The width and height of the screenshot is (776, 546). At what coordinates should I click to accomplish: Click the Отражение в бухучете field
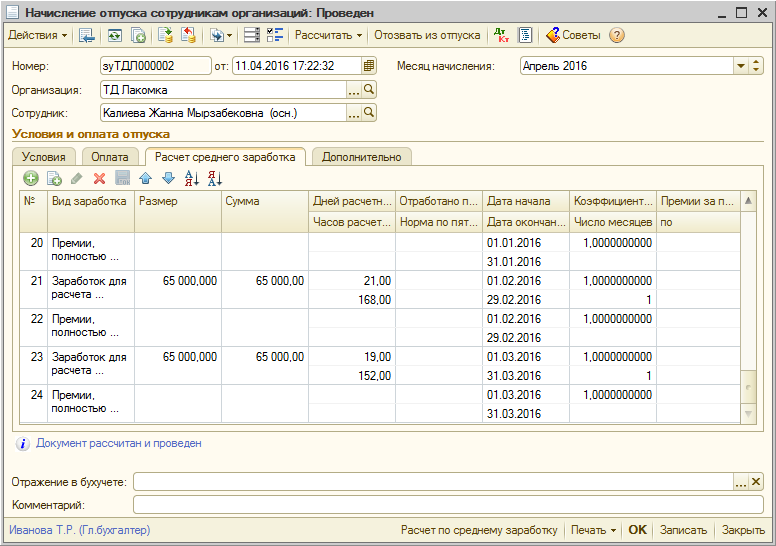point(433,482)
